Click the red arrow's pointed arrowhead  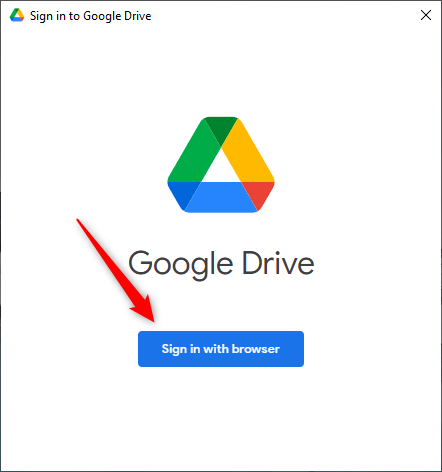(146, 310)
